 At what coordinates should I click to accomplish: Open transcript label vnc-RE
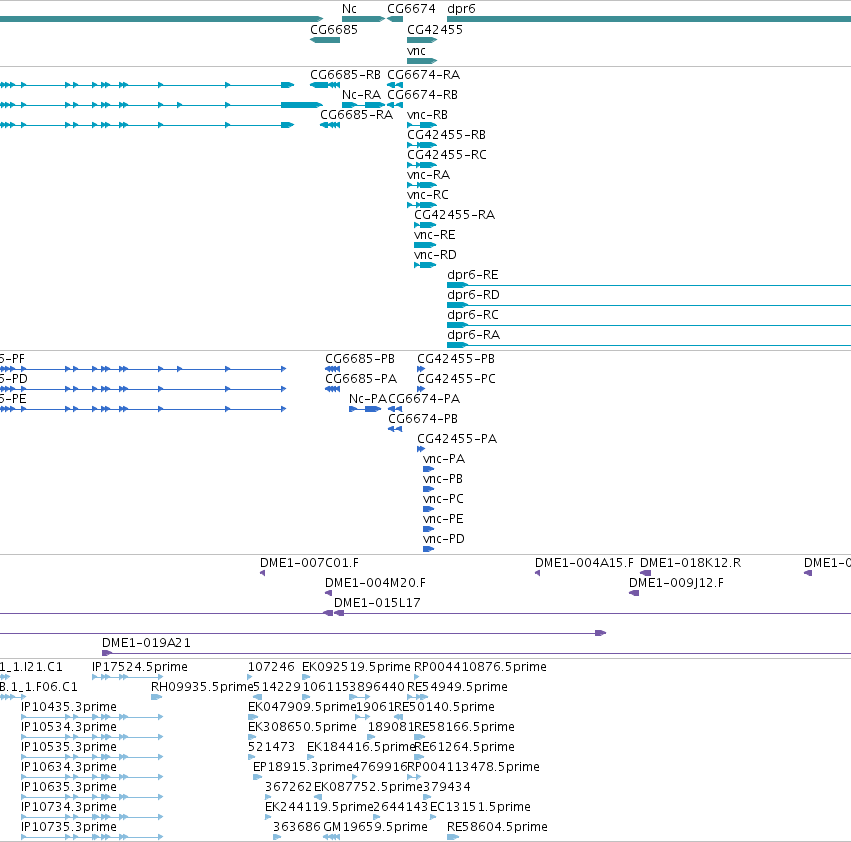(434, 235)
